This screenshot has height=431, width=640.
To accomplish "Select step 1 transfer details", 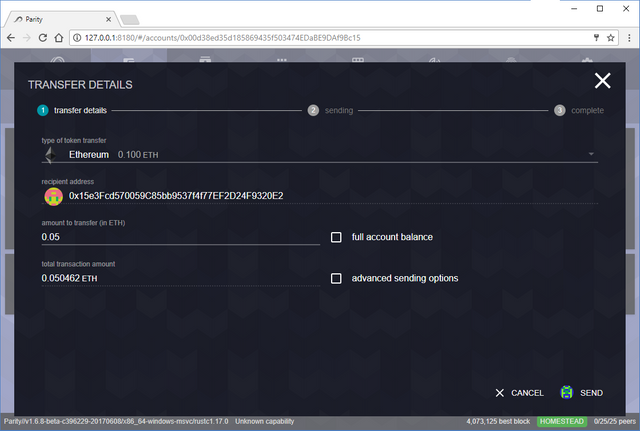I will pyautogui.click(x=72, y=110).
